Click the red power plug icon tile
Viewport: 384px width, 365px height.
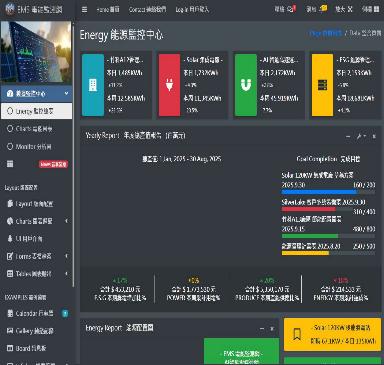point(169,85)
